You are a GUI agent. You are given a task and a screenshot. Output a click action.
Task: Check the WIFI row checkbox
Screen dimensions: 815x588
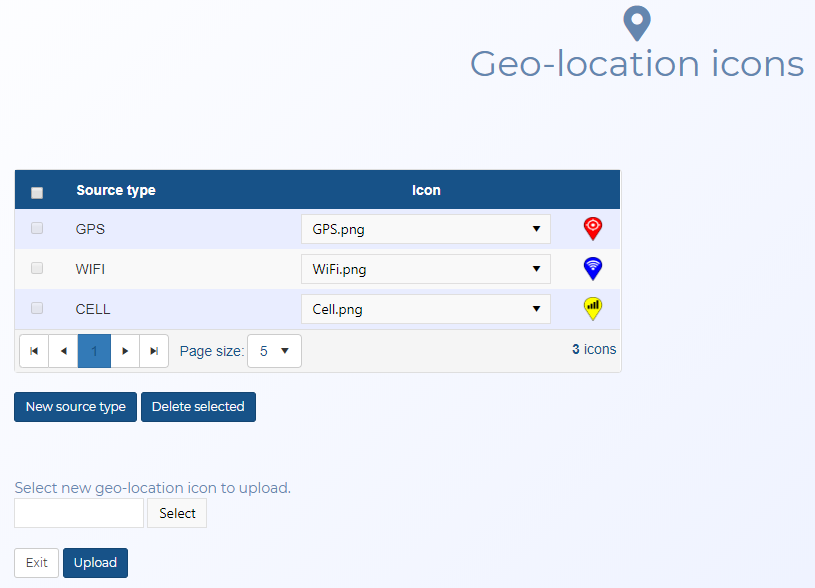[x=37, y=268]
